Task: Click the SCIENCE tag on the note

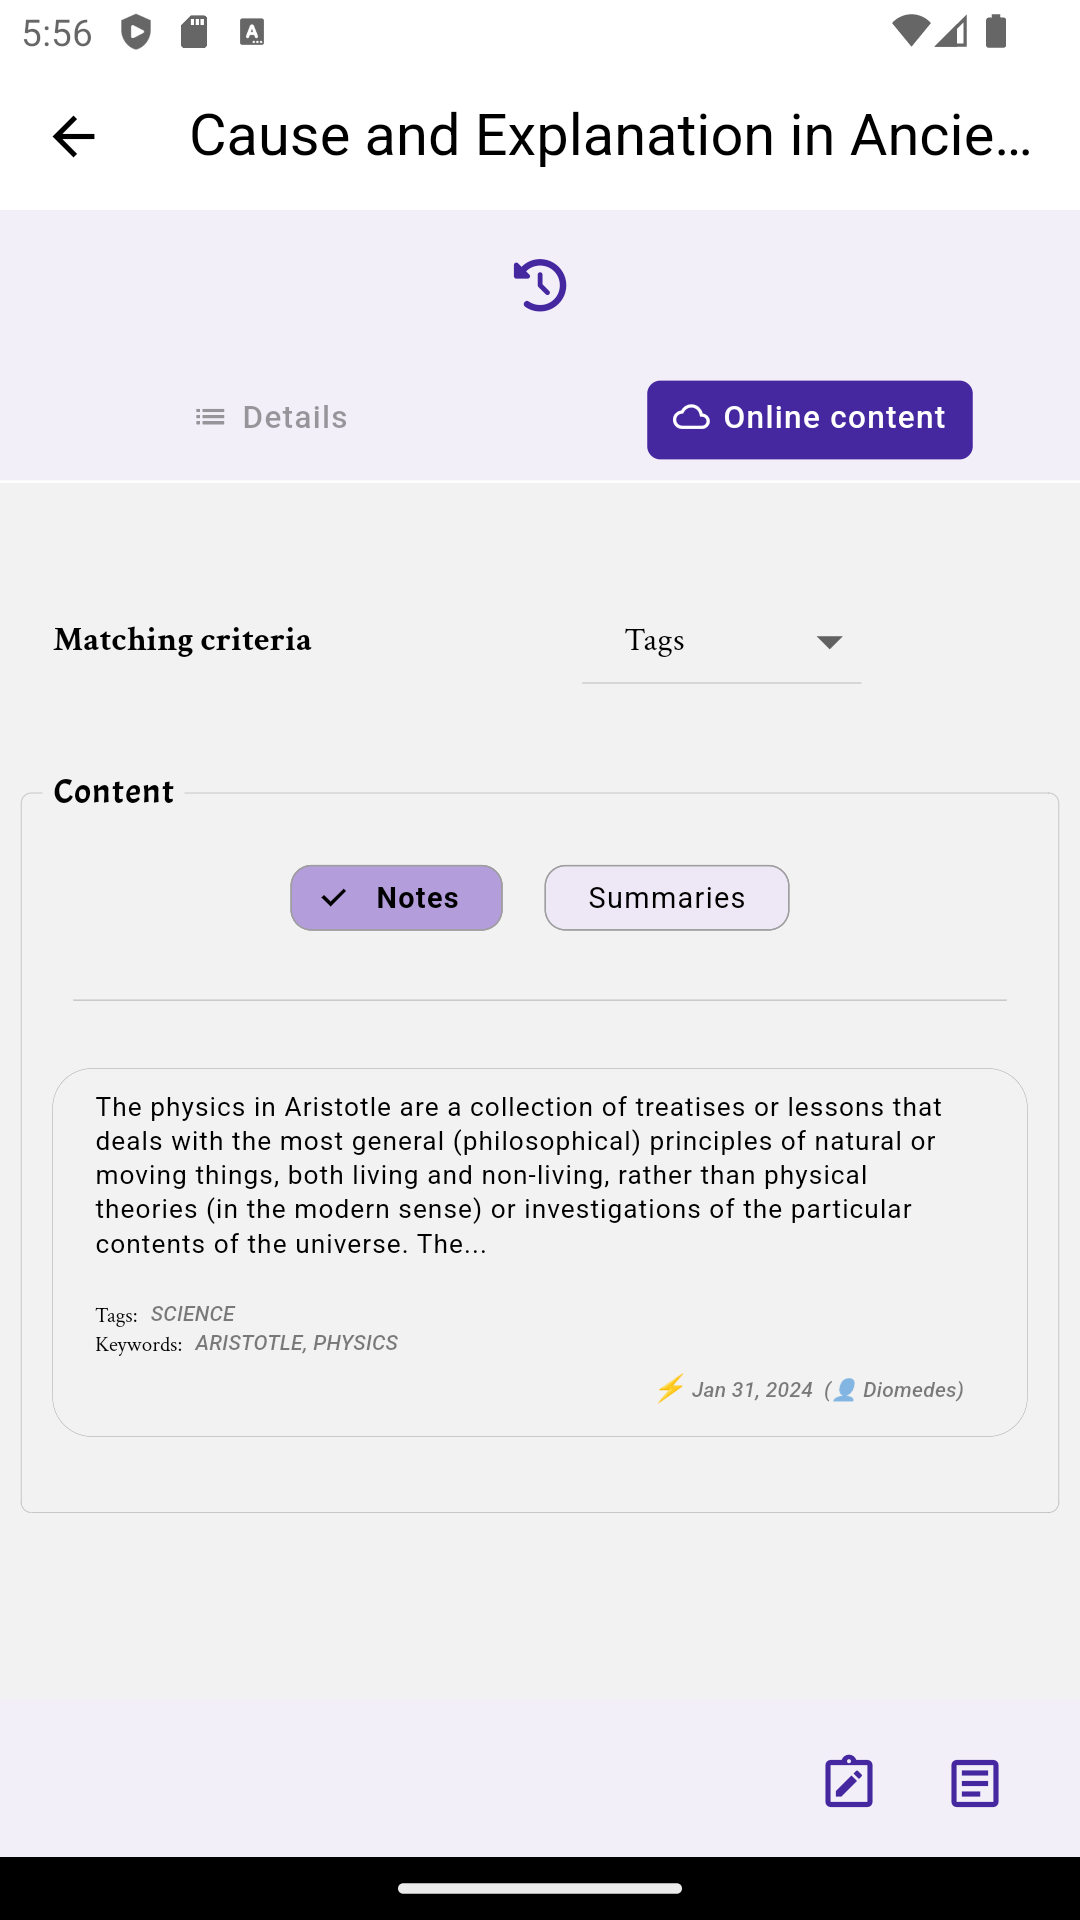Action: point(193,1314)
